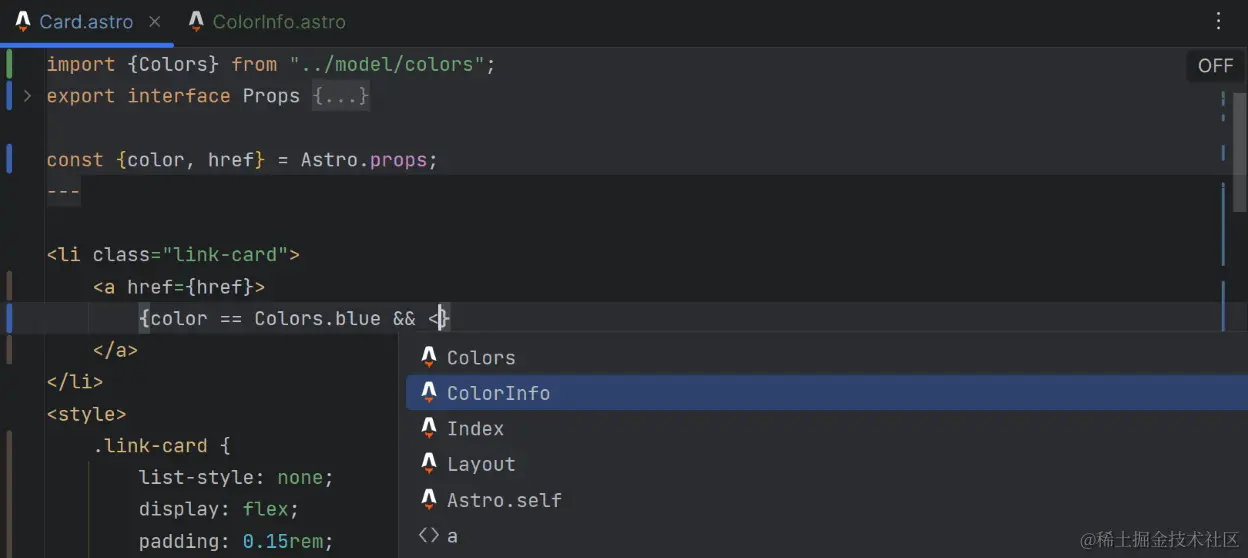
Task: Click the green change marker beside import line
Action: (x=9, y=64)
